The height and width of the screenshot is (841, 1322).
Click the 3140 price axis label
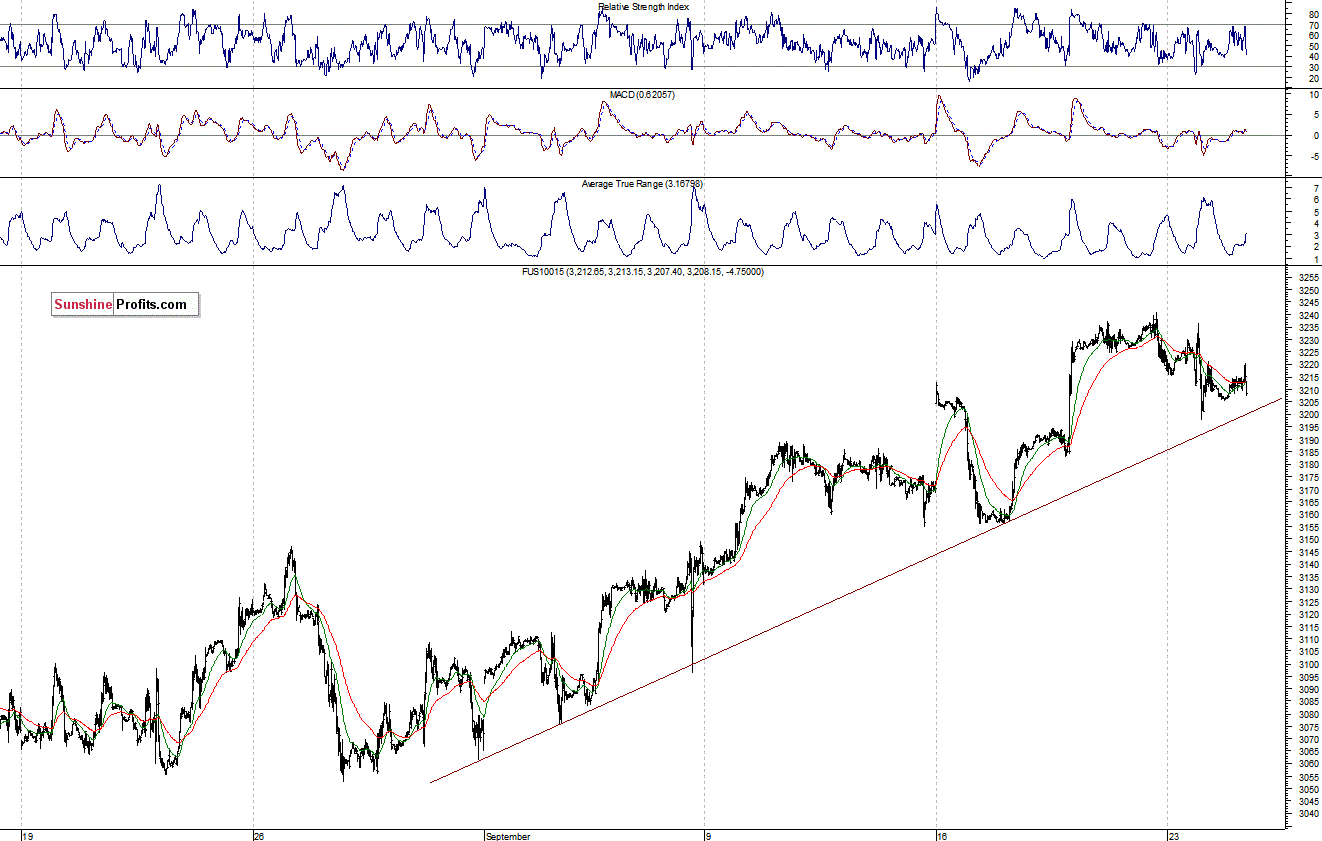(1308, 565)
